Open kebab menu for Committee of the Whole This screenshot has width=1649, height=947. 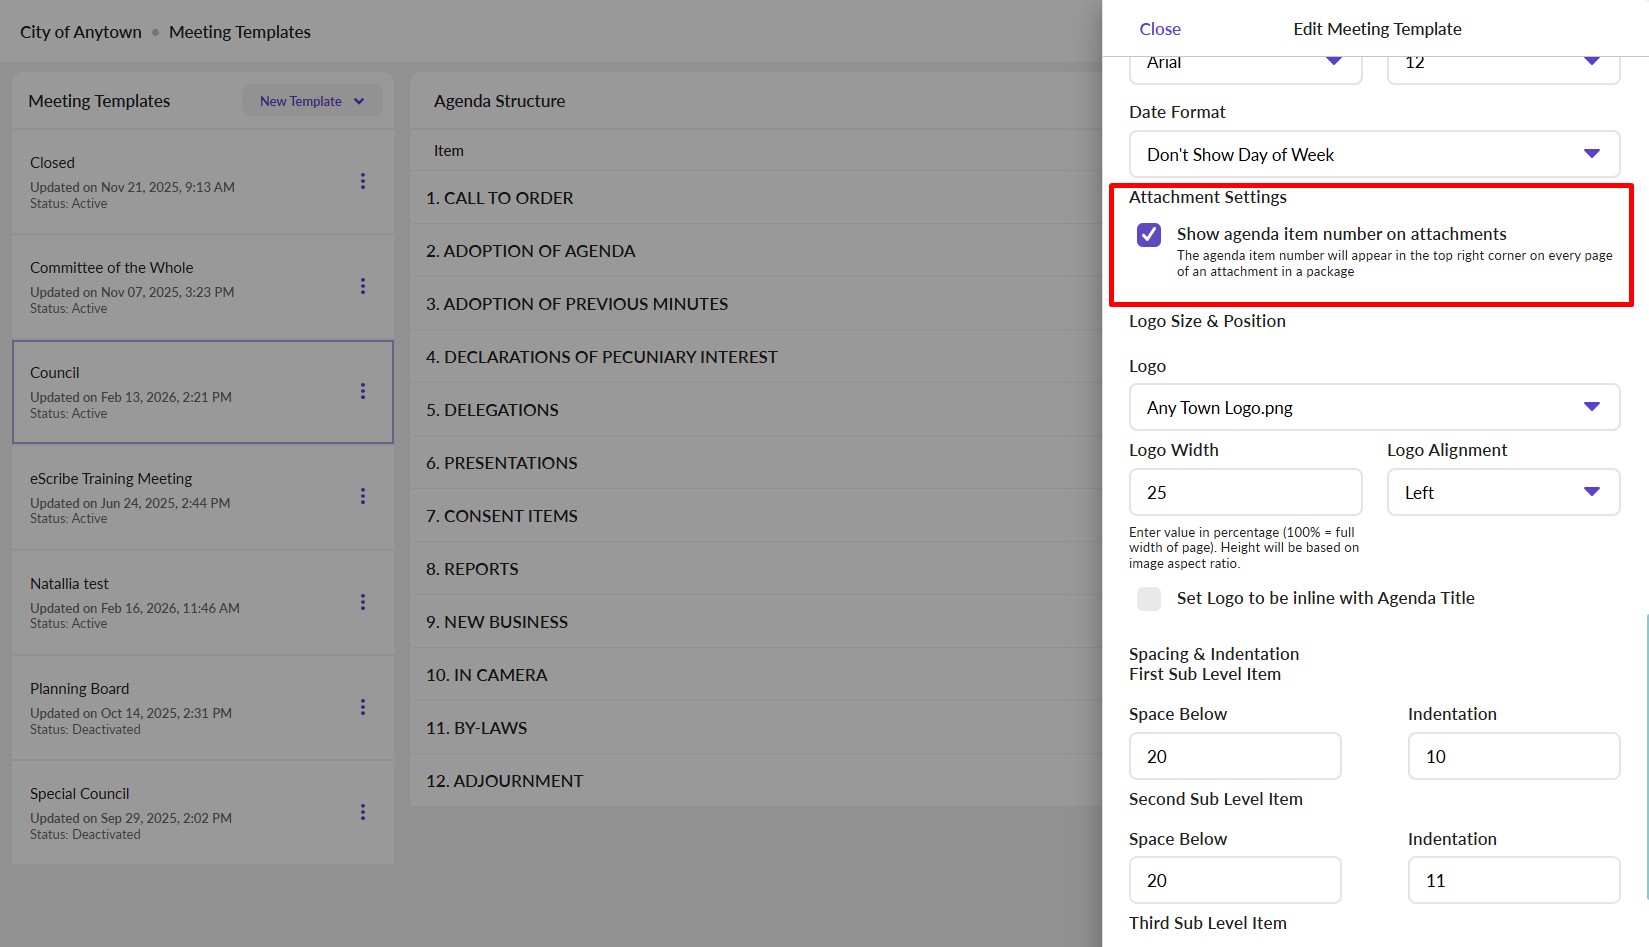[x=363, y=286]
